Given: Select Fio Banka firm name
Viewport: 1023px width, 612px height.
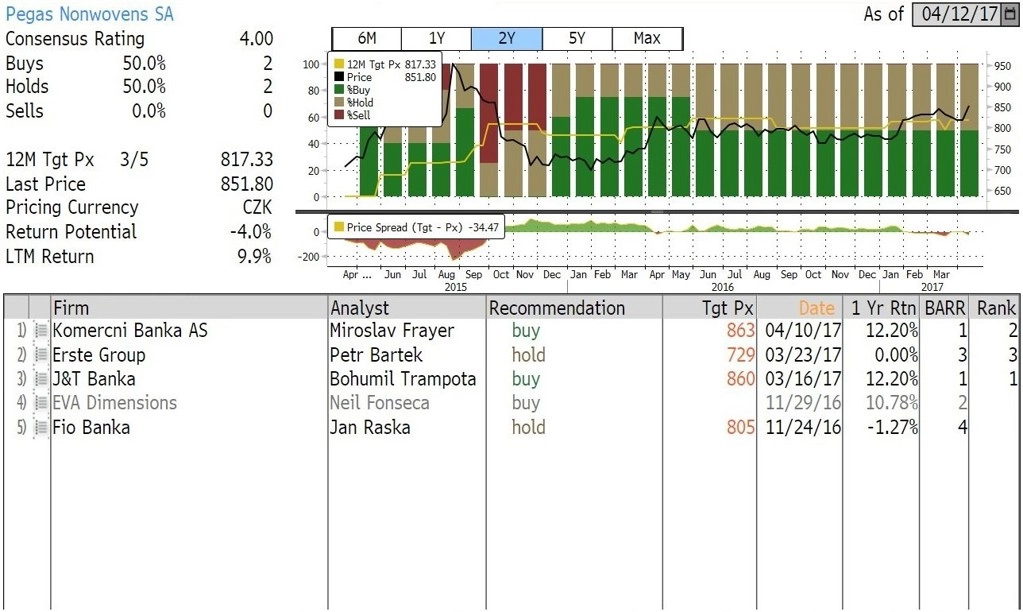Looking at the screenshot, I should pyautogui.click(x=91, y=428).
